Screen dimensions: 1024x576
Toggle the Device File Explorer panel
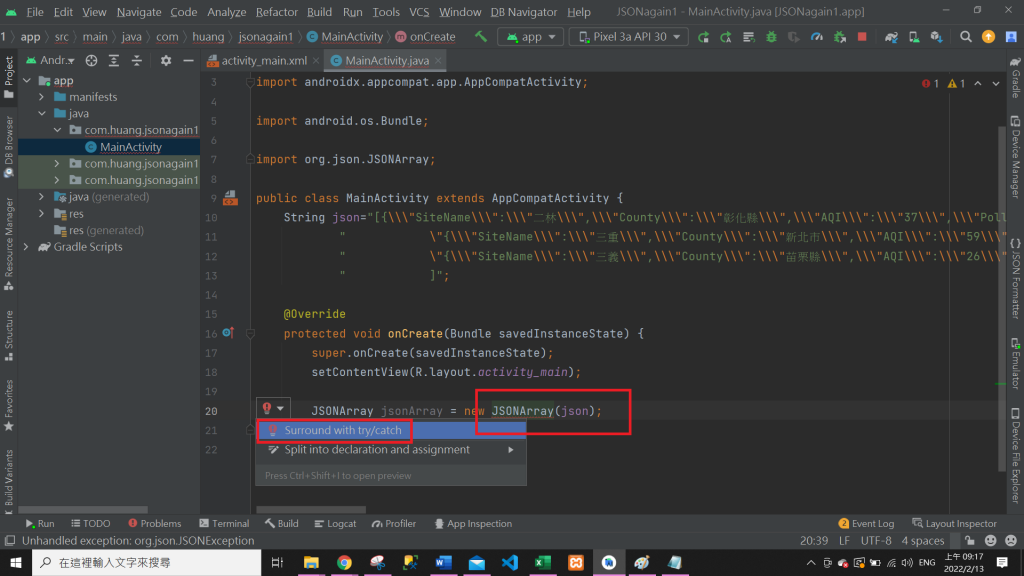click(x=1016, y=456)
